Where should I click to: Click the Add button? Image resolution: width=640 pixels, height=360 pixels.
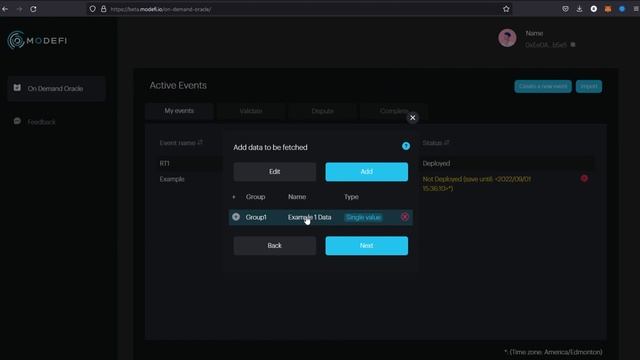tap(367, 172)
